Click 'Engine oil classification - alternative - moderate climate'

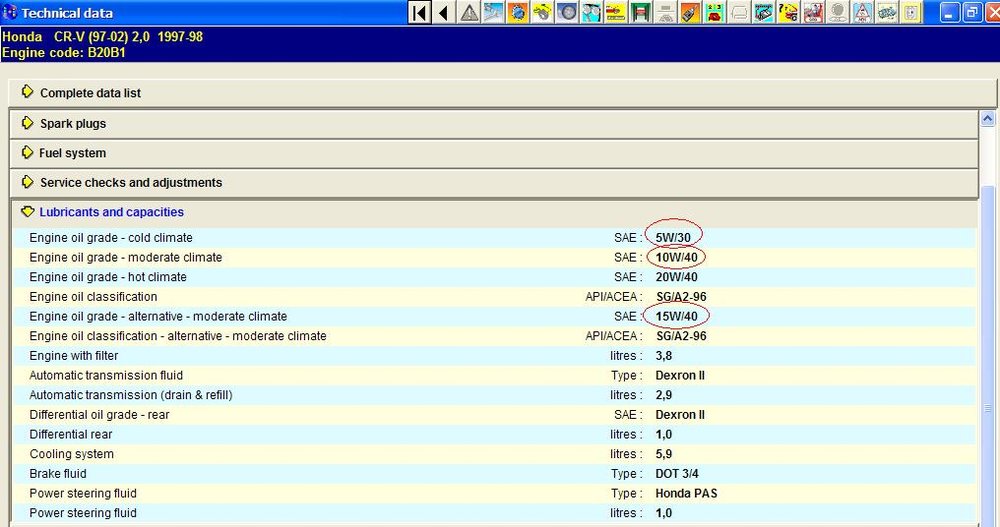point(178,336)
